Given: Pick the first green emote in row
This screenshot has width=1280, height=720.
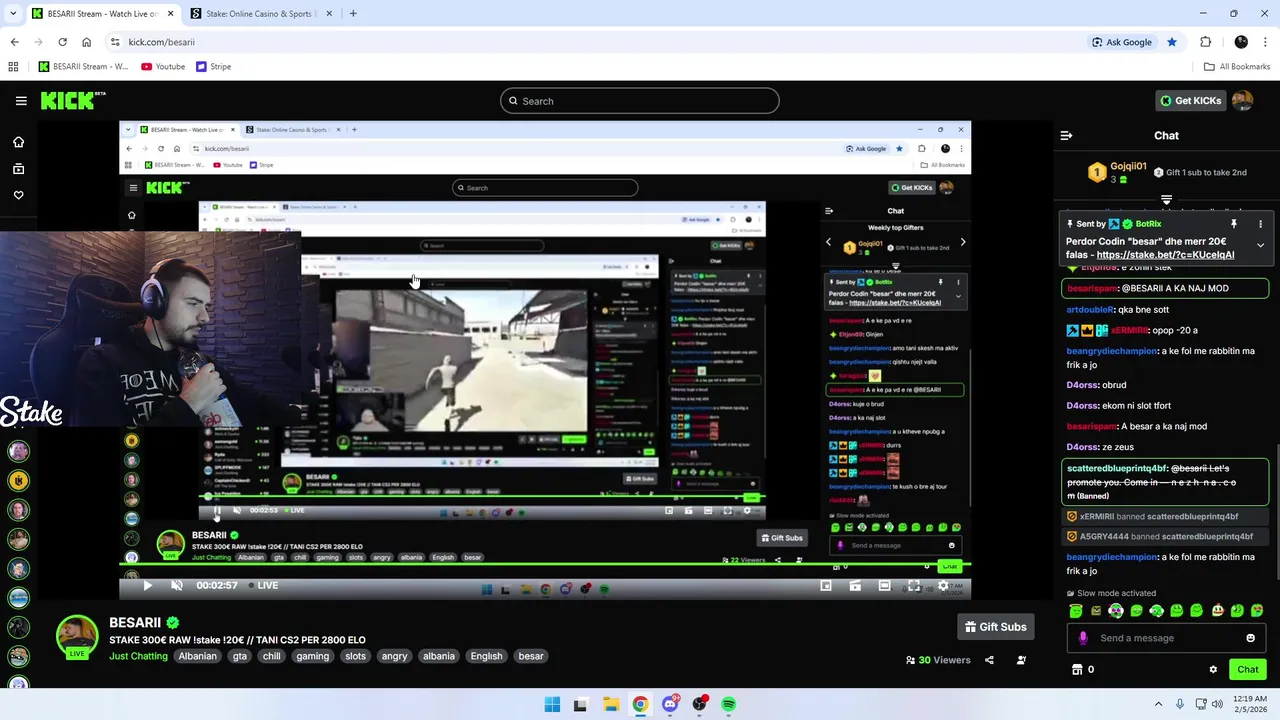Looking at the screenshot, I should 1076,611.
